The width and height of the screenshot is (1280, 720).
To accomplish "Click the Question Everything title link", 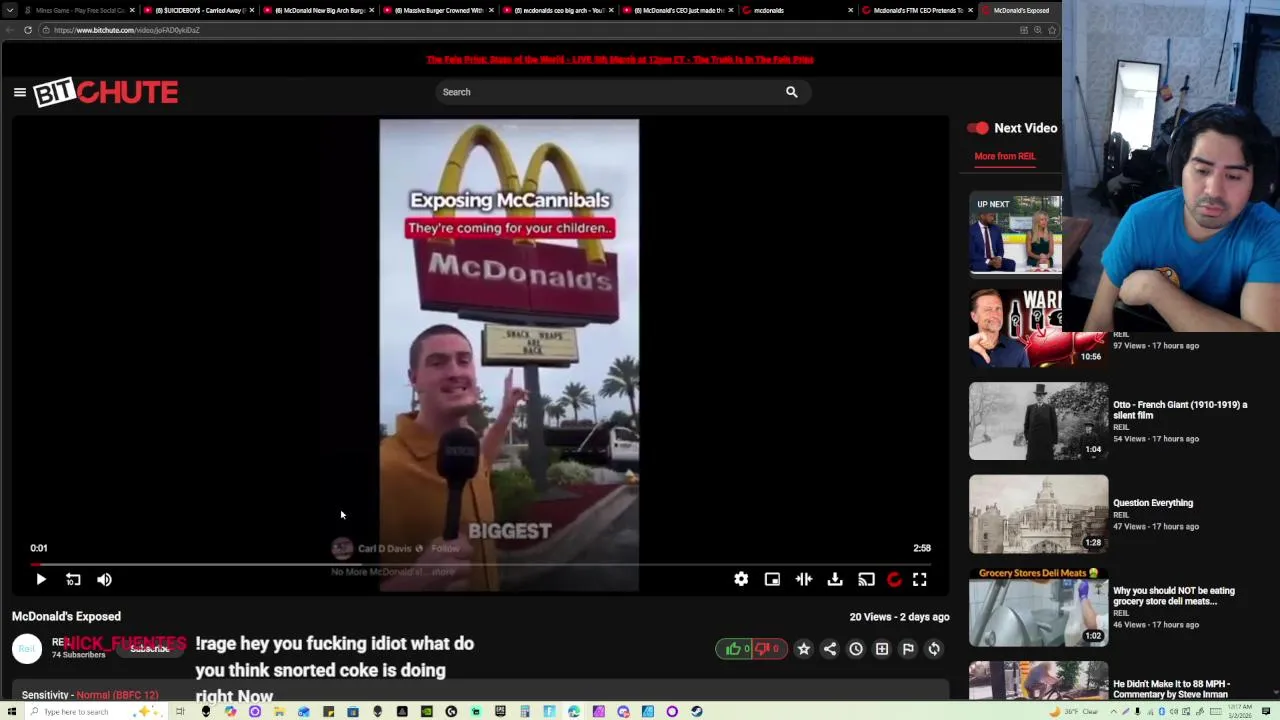I will pos(1153,503).
